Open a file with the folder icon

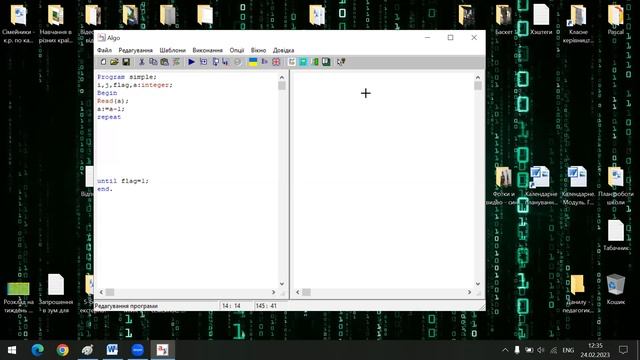(x=114, y=62)
